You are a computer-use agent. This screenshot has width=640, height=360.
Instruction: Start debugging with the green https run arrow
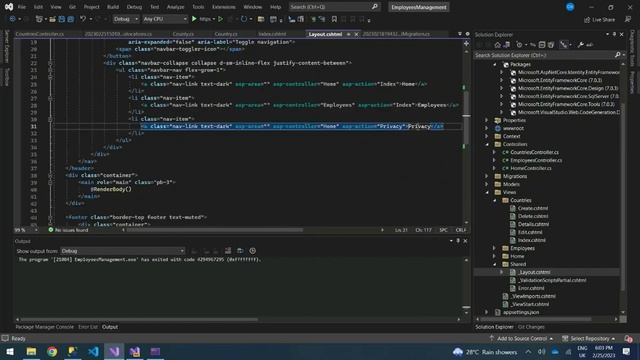click(x=194, y=19)
